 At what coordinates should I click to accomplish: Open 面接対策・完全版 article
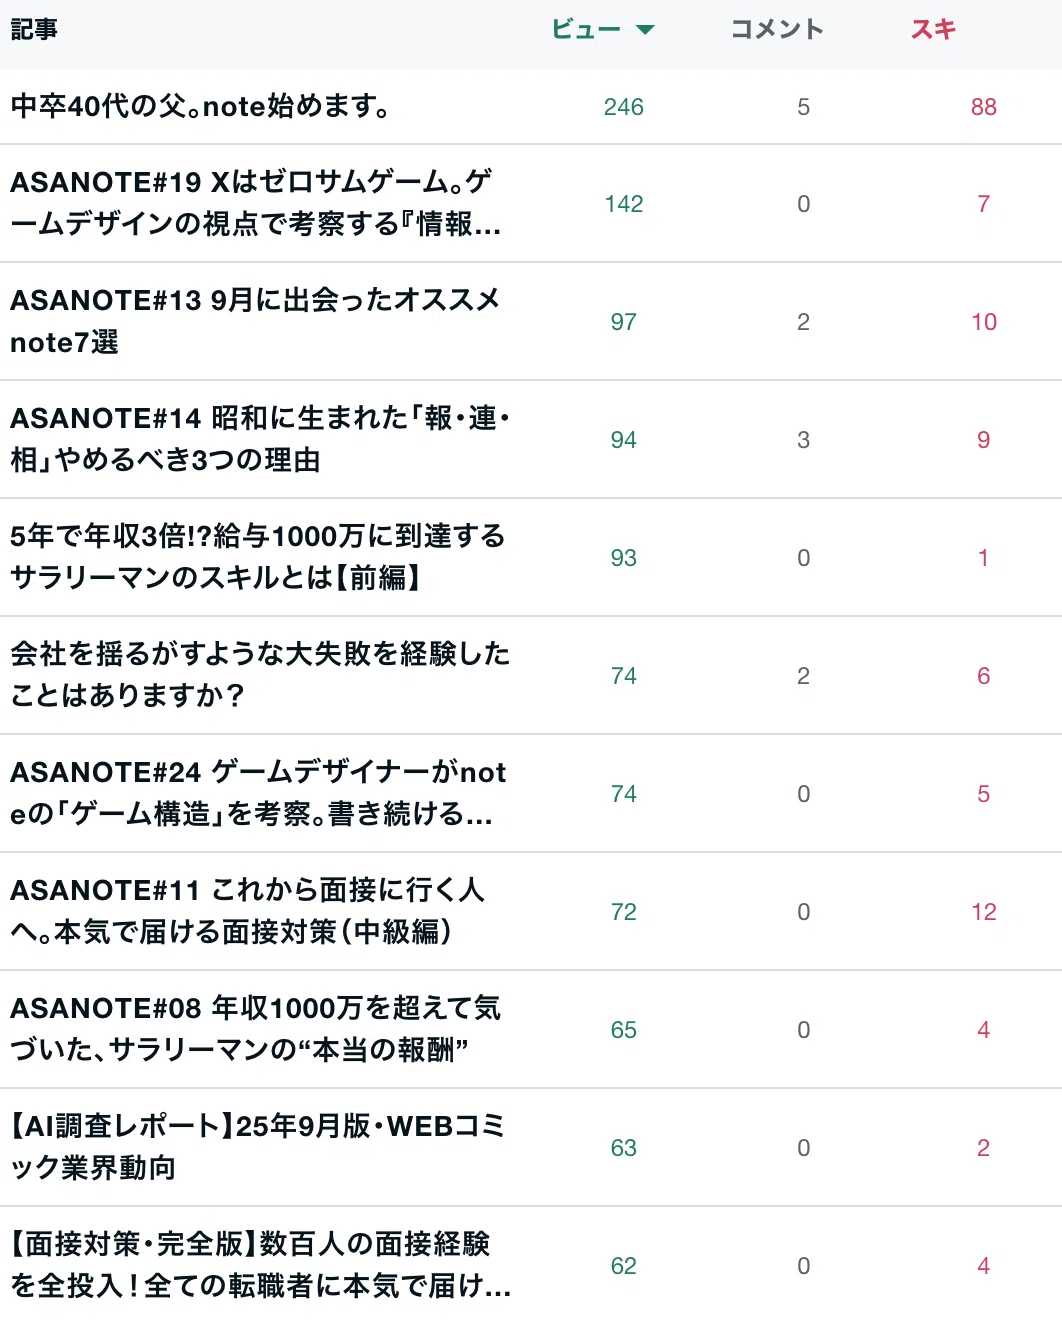click(x=261, y=1265)
